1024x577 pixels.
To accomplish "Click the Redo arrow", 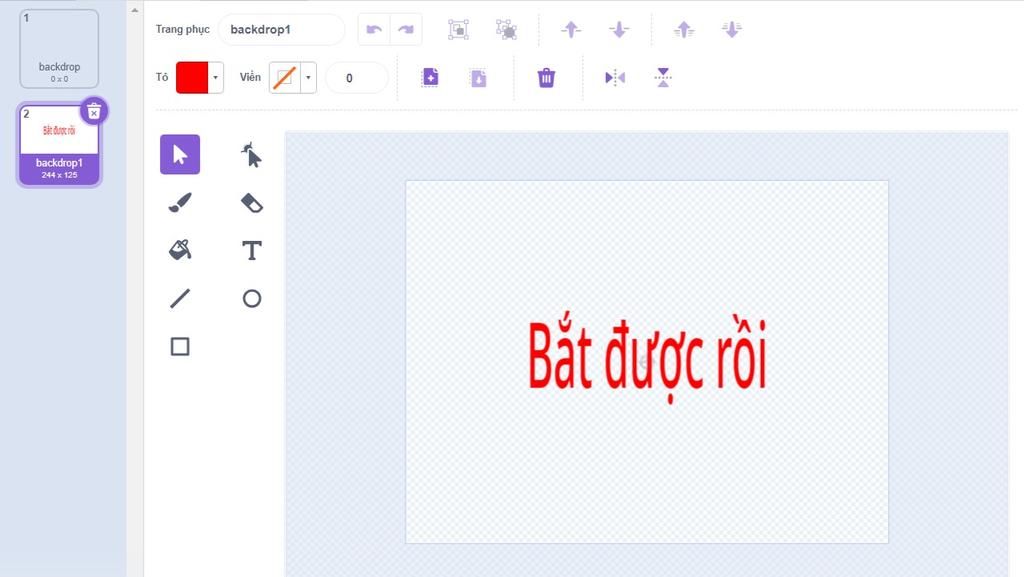I will 406,29.
